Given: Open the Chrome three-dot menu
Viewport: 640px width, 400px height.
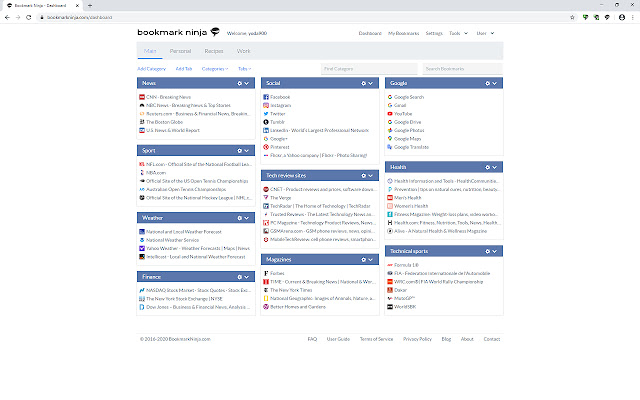Looking at the screenshot, I should pos(633,17).
